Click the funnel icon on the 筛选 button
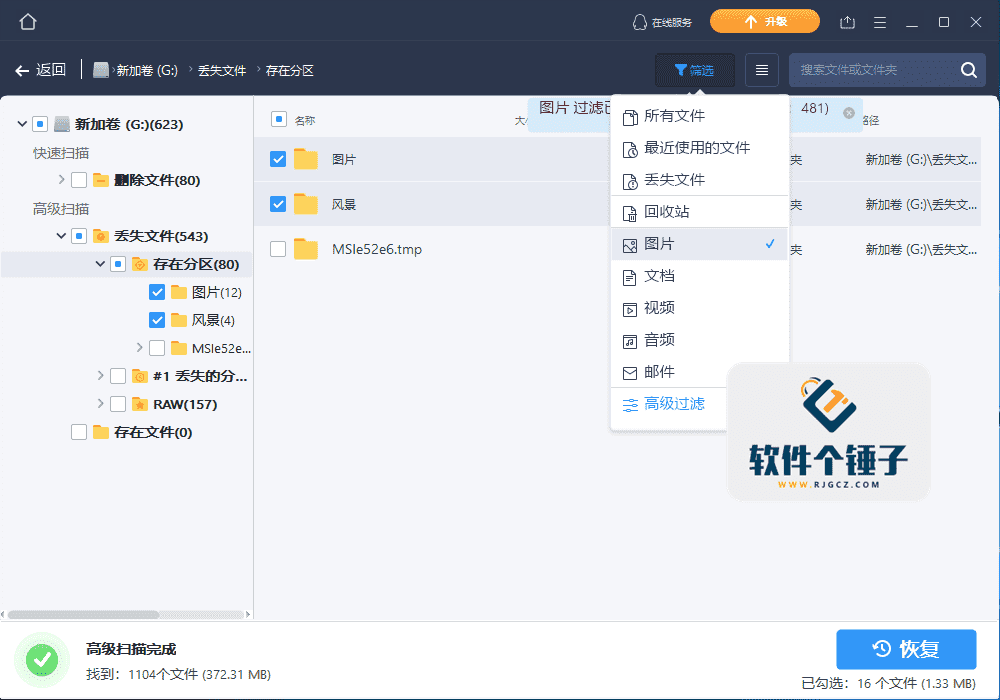 [x=679, y=69]
